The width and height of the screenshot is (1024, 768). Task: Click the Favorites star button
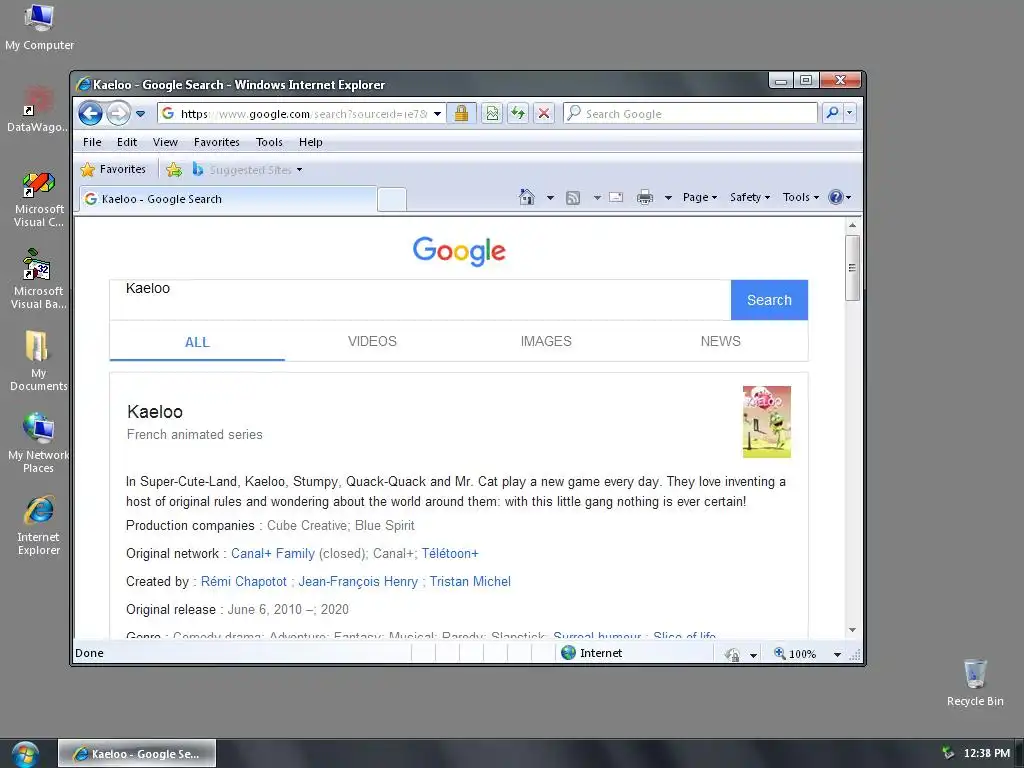(x=113, y=169)
